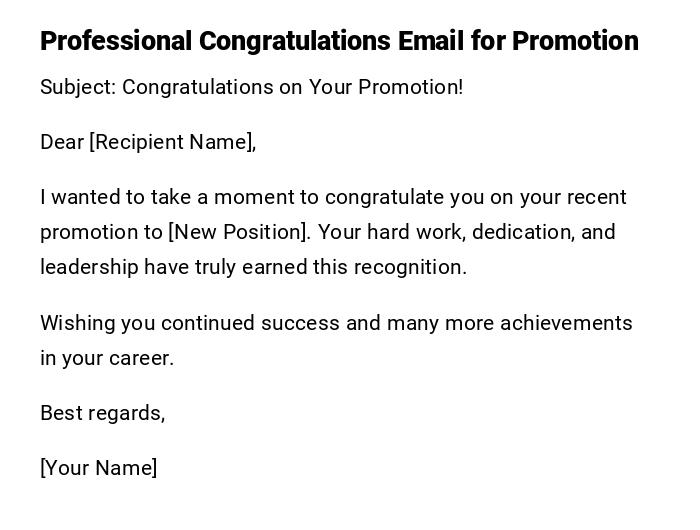Click the title "Professional Congratulations Email for Promotion"
This screenshot has width=700, height=530.
click(x=339, y=41)
